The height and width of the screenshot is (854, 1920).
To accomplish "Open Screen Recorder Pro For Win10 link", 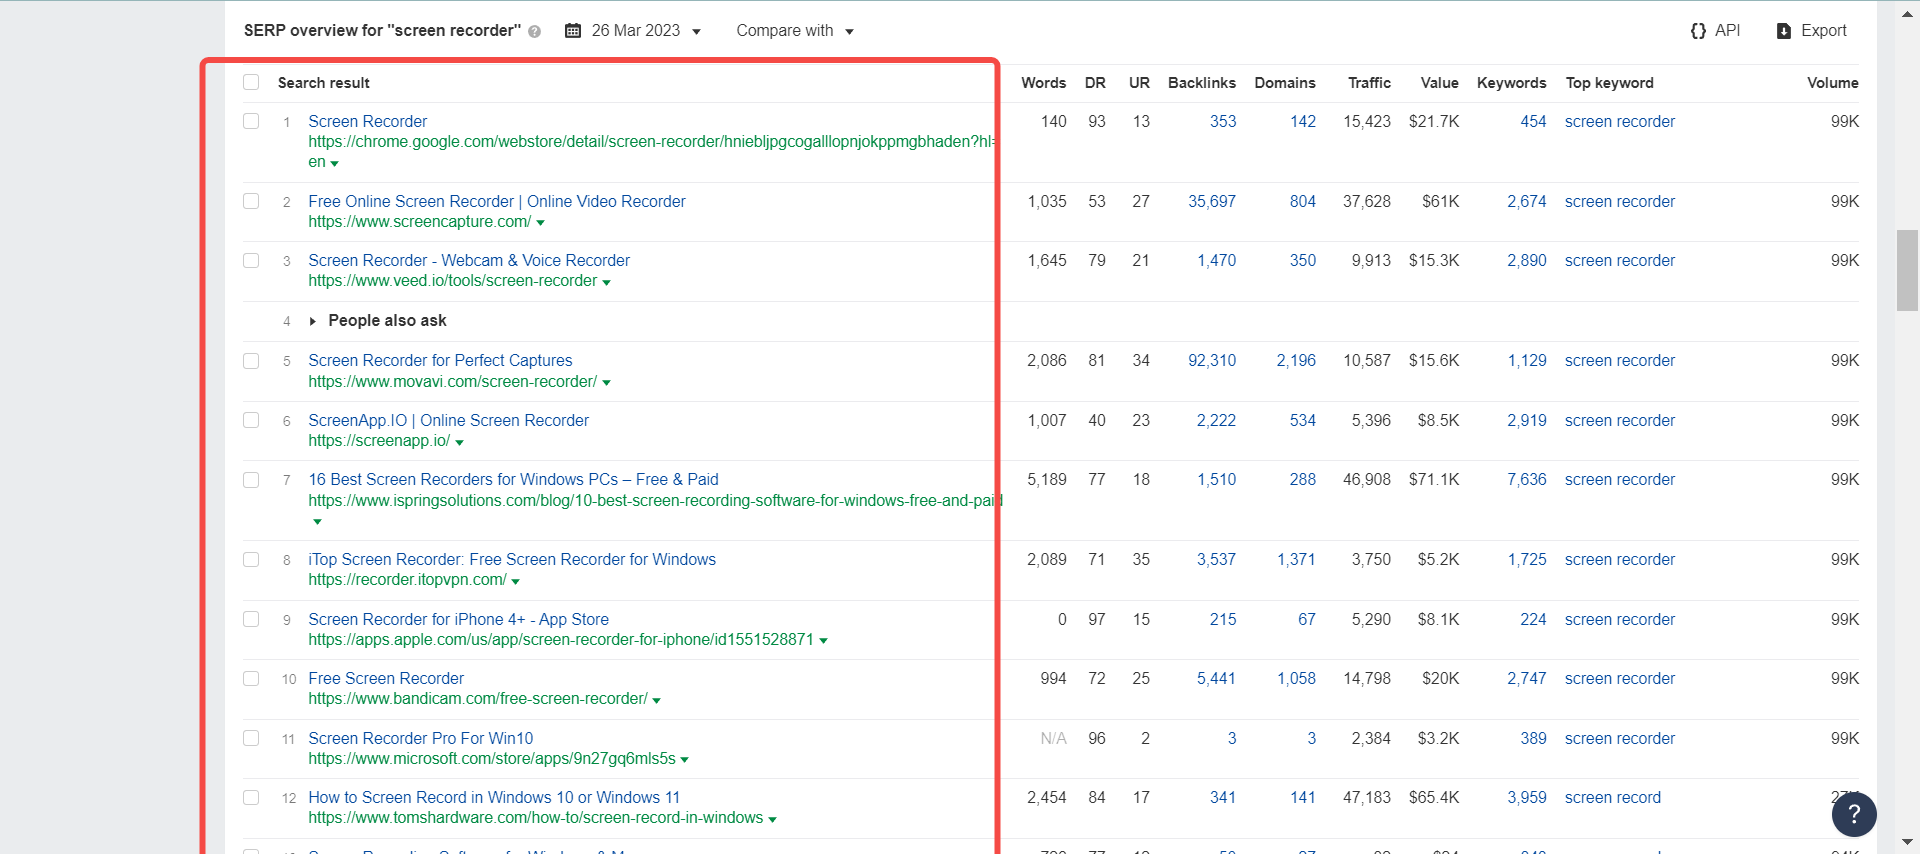I will tap(420, 738).
